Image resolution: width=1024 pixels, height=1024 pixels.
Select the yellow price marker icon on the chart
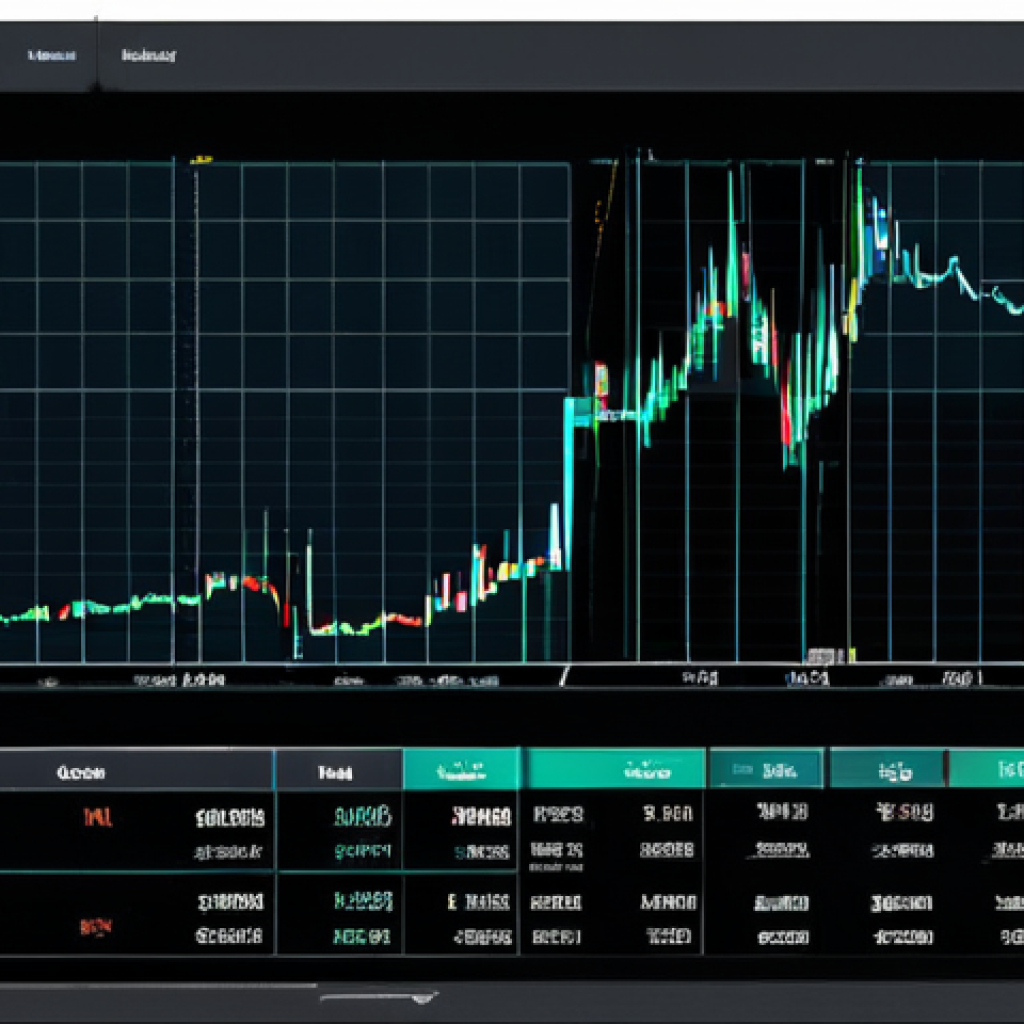pyautogui.click(x=202, y=157)
